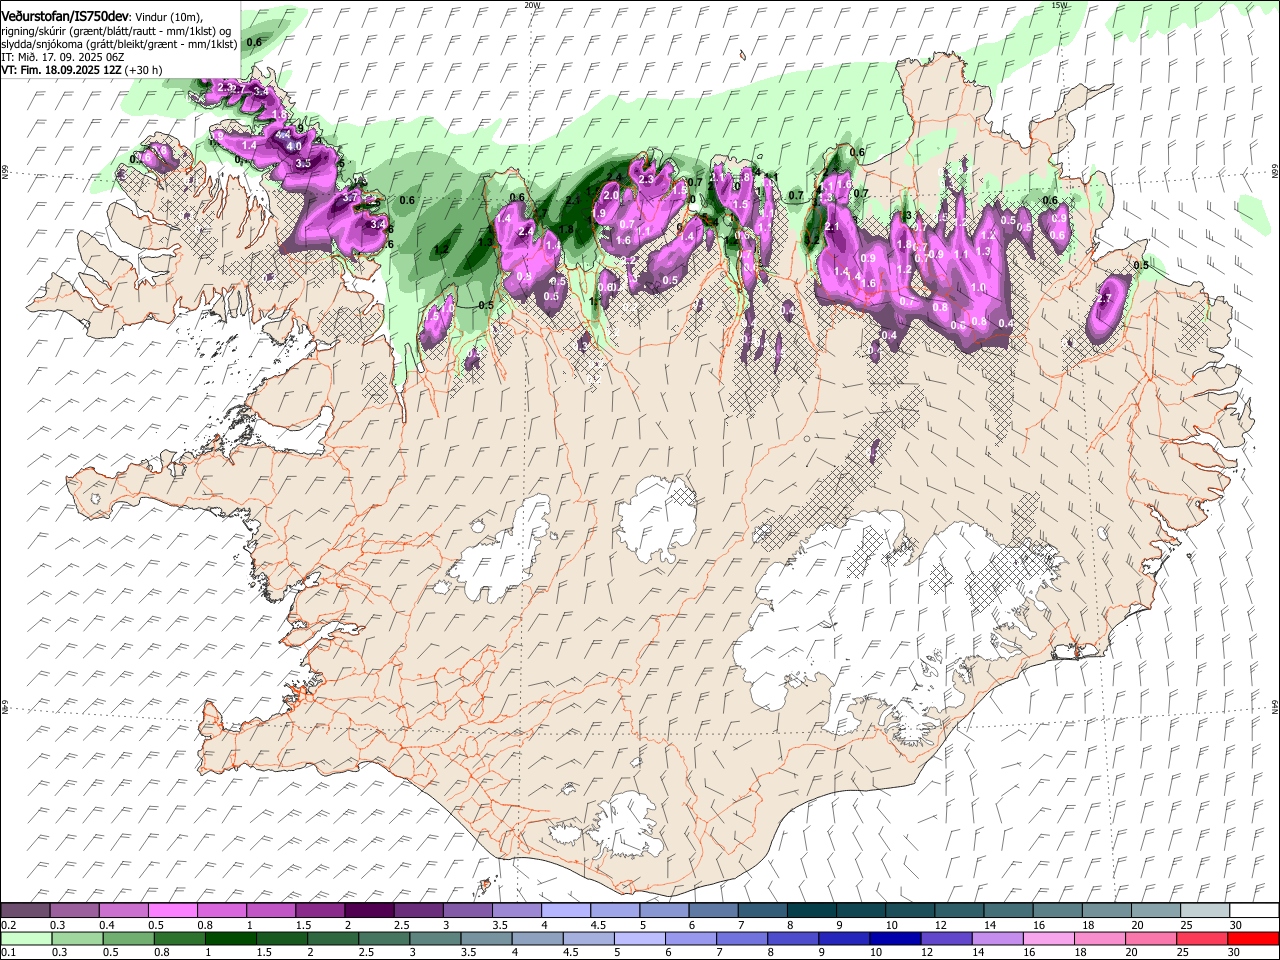Click the 'VT: Fim. 18.09.2025 12Z' valid time
The width and height of the screenshot is (1280, 960).
(62, 70)
